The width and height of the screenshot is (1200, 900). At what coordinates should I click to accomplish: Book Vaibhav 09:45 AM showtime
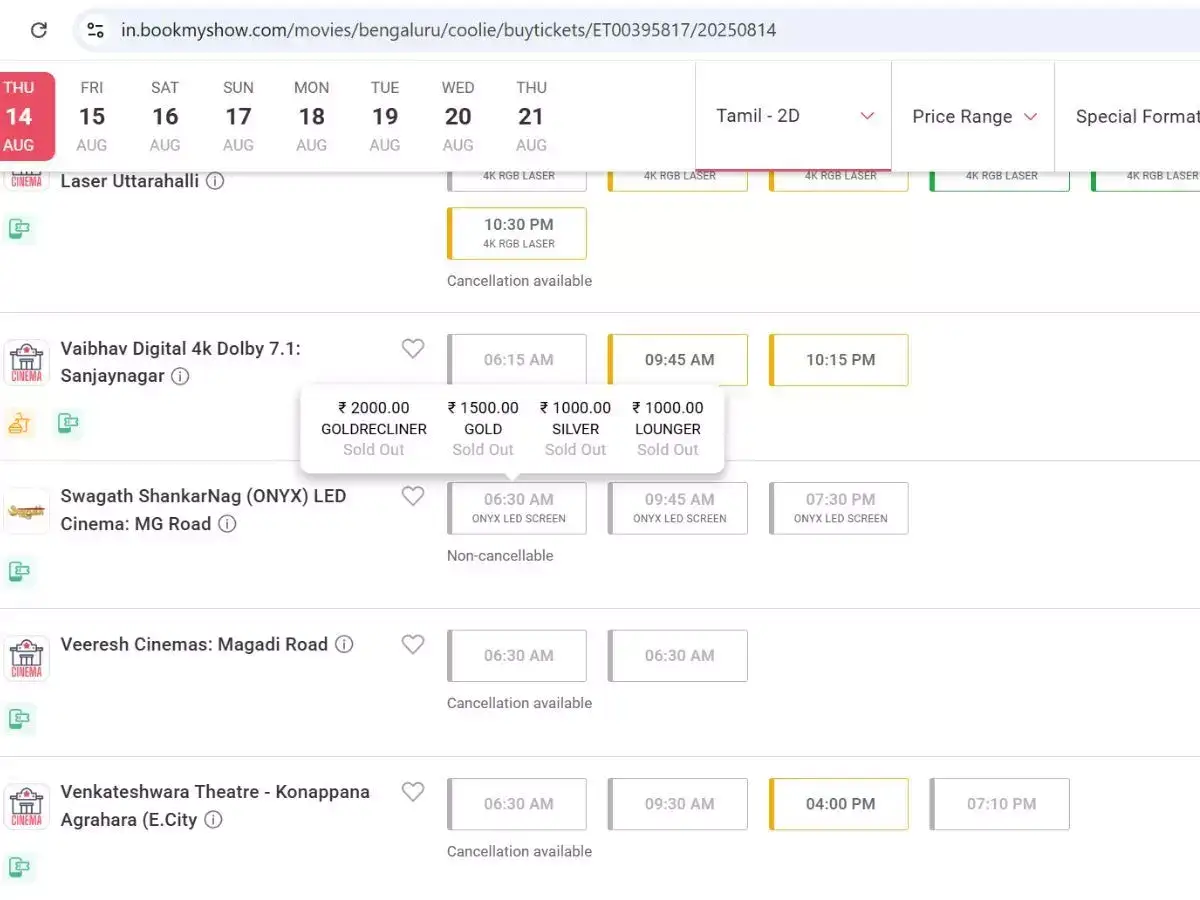point(678,360)
